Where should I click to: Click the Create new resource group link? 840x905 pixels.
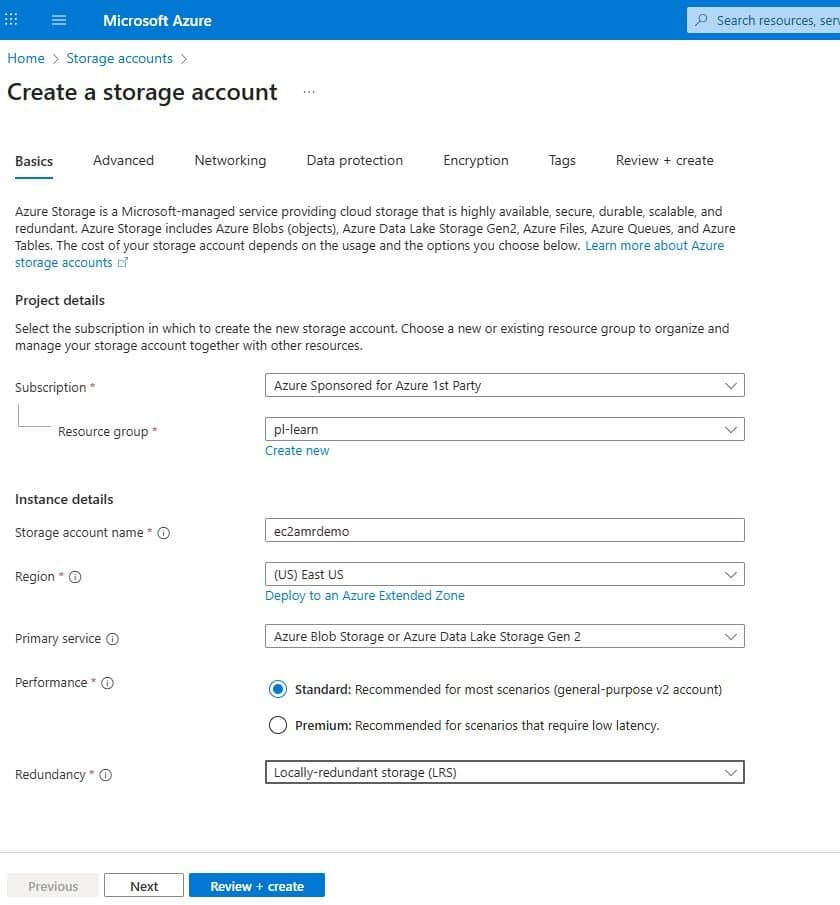click(297, 450)
